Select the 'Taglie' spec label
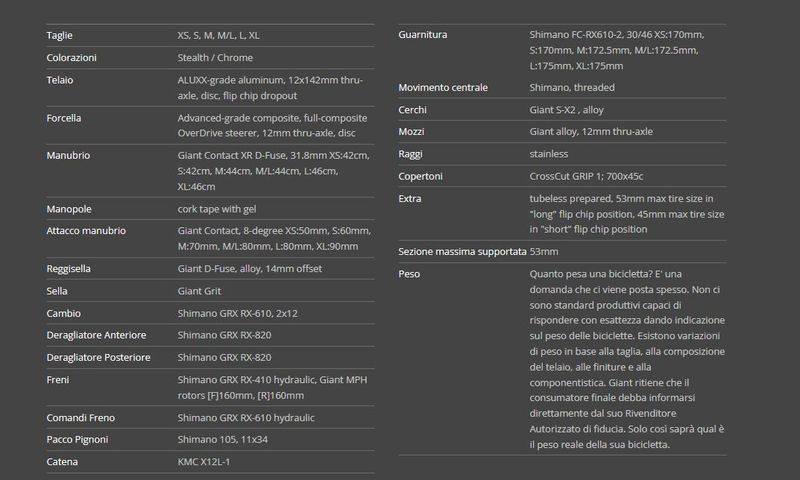Image resolution: width=800 pixels, height=480 pixels. click(x=59, y=35)
